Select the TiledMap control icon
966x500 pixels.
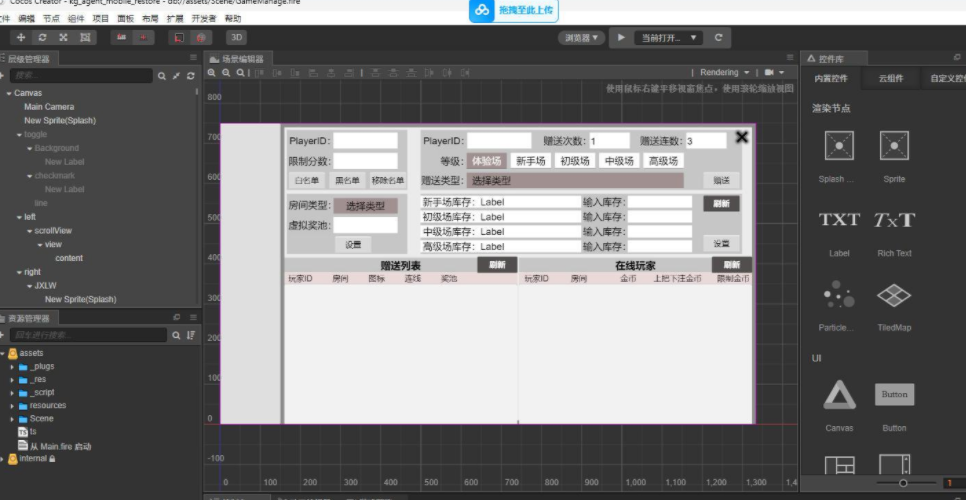tap(894, 296)
